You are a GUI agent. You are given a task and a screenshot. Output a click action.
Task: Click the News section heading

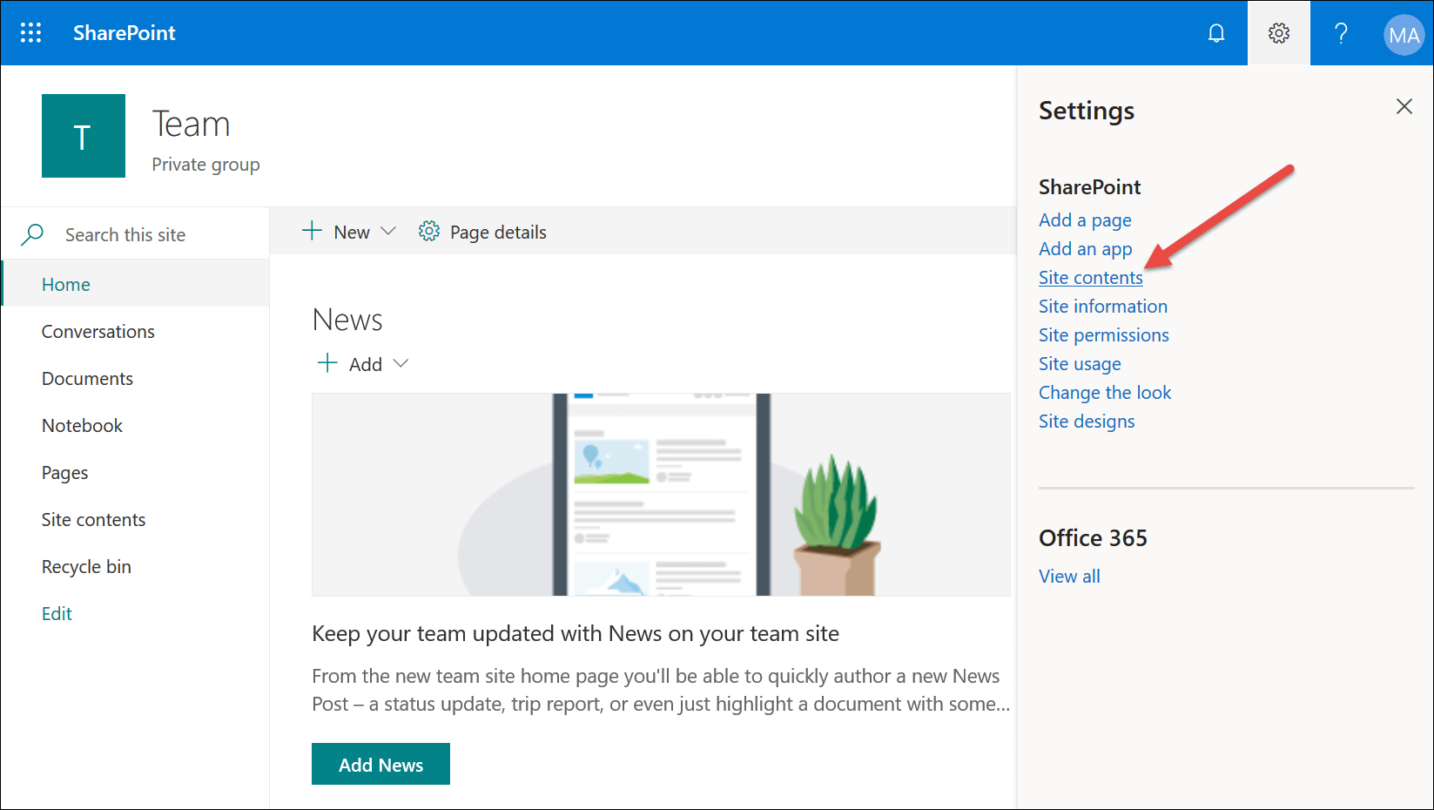(347, 319)
